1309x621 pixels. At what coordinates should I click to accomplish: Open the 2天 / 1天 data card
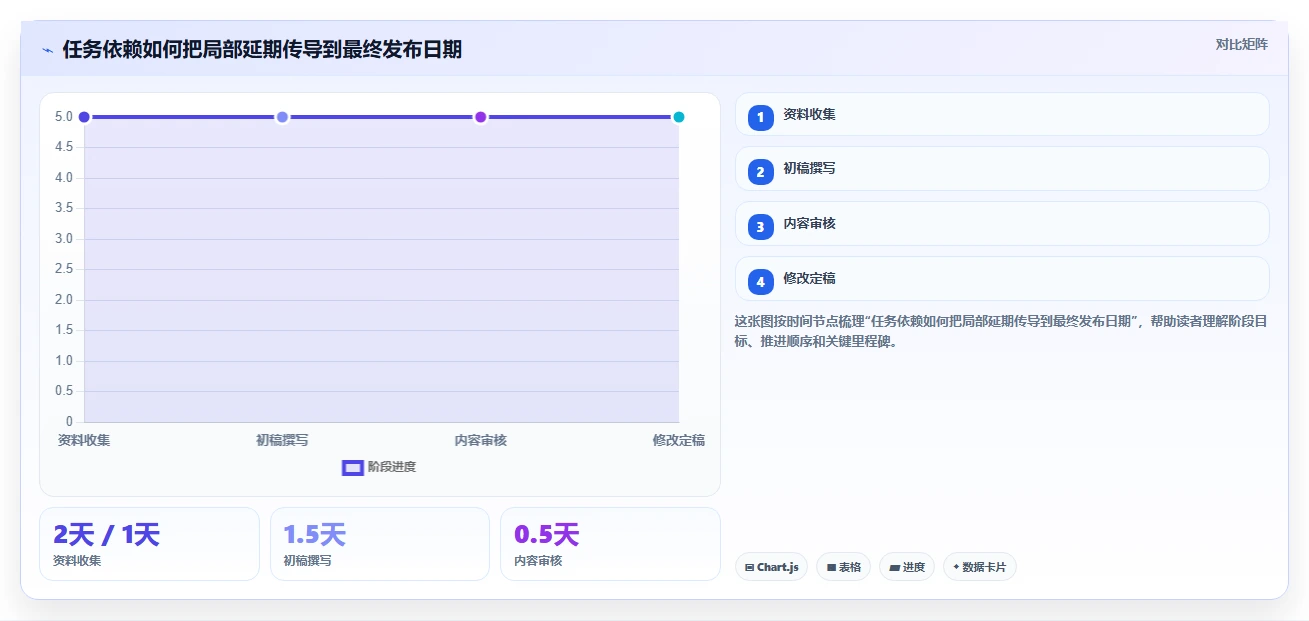149,544
